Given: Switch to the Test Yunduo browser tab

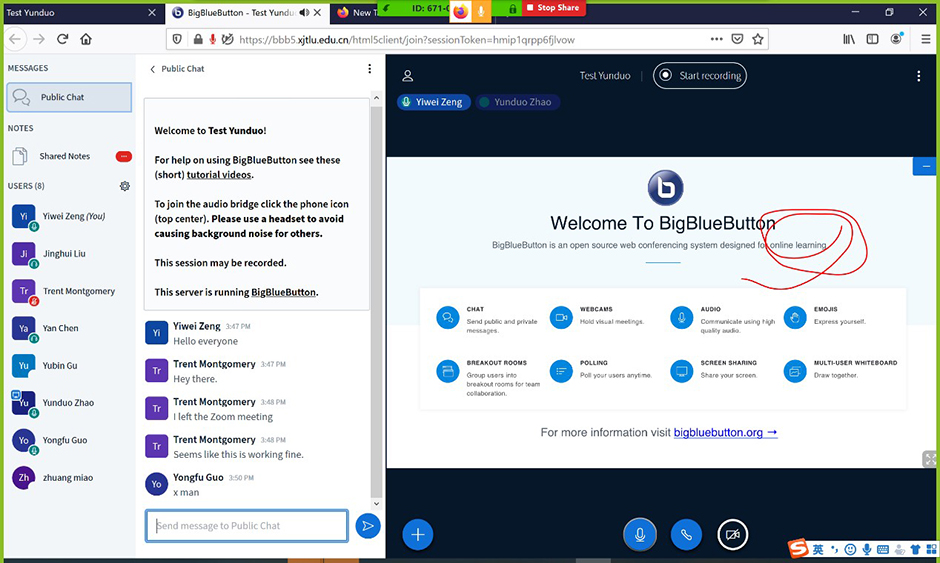Looking at the screenshot, I should click(x=83, y=13).
